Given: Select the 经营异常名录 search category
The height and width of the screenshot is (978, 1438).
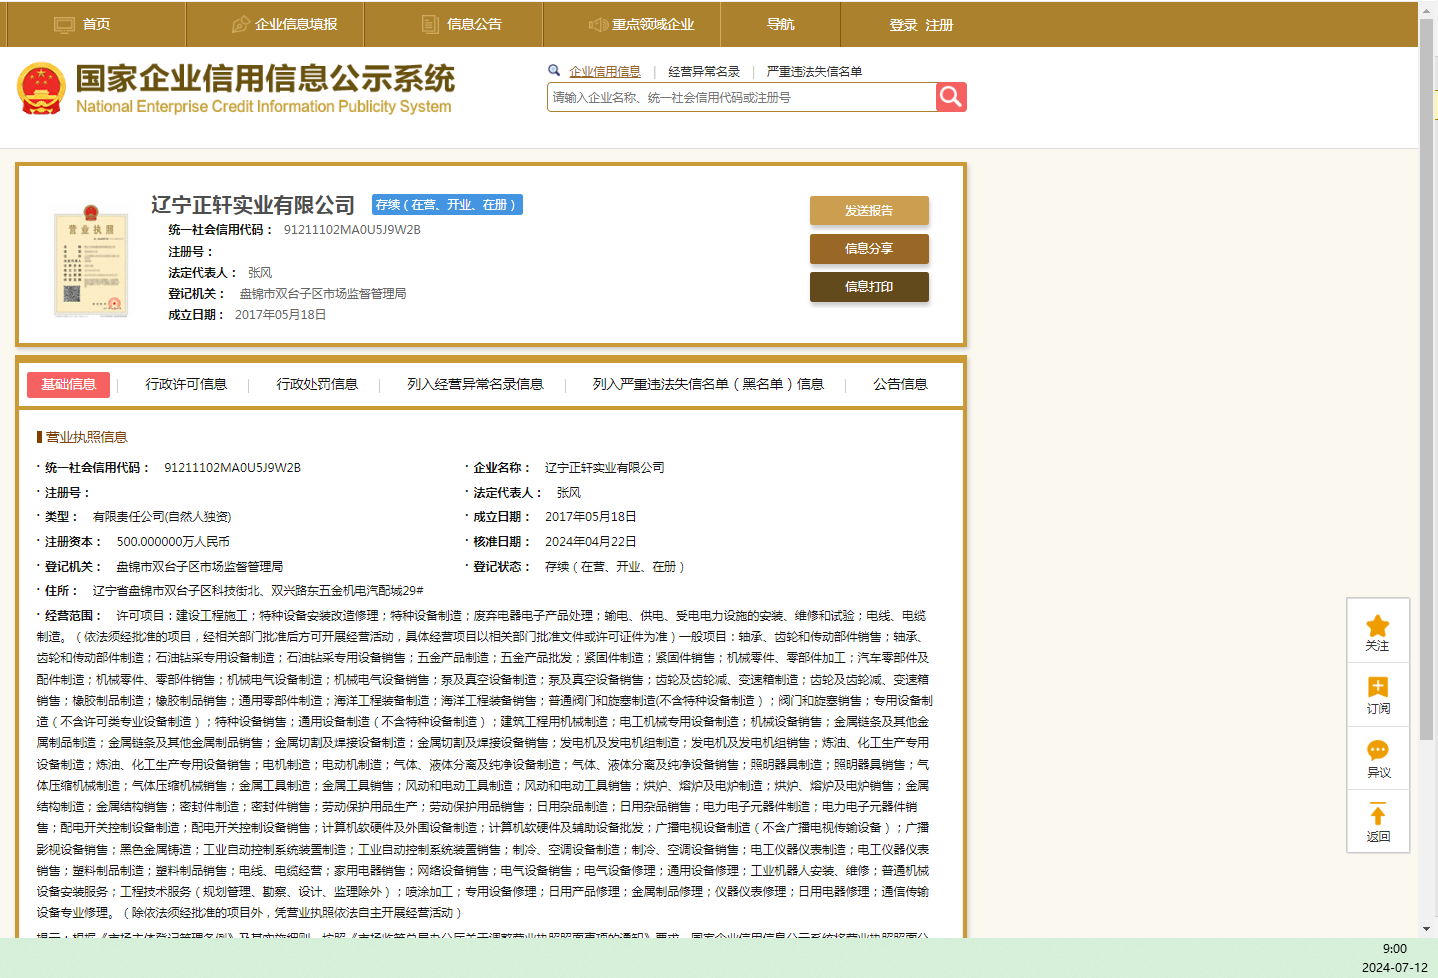Looking at the screenshot, I should [x=704, y=72].
